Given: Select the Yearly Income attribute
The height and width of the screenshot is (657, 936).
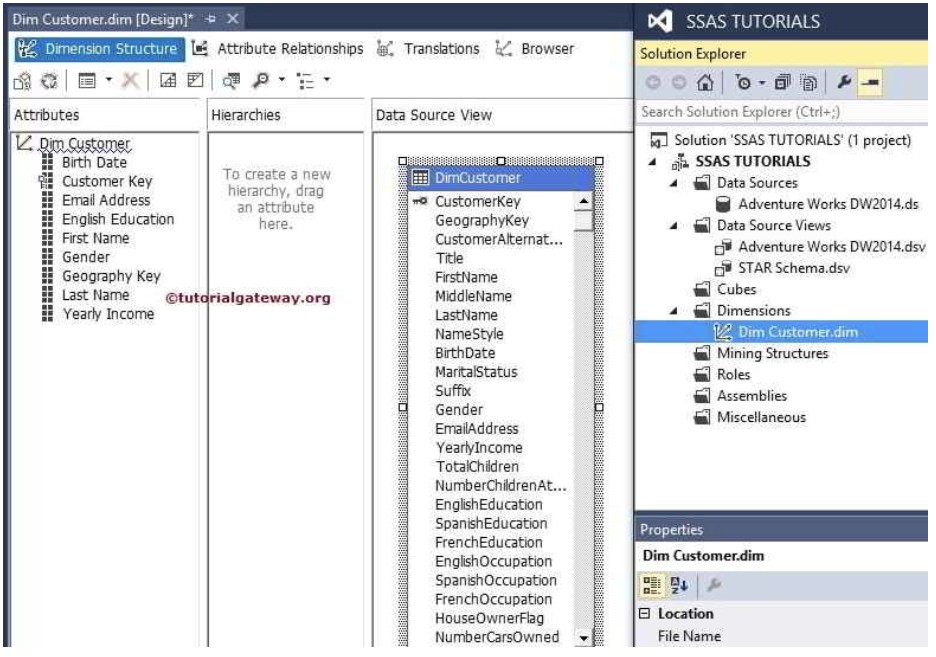Looking at the screenshot, I should click(109, 314).
